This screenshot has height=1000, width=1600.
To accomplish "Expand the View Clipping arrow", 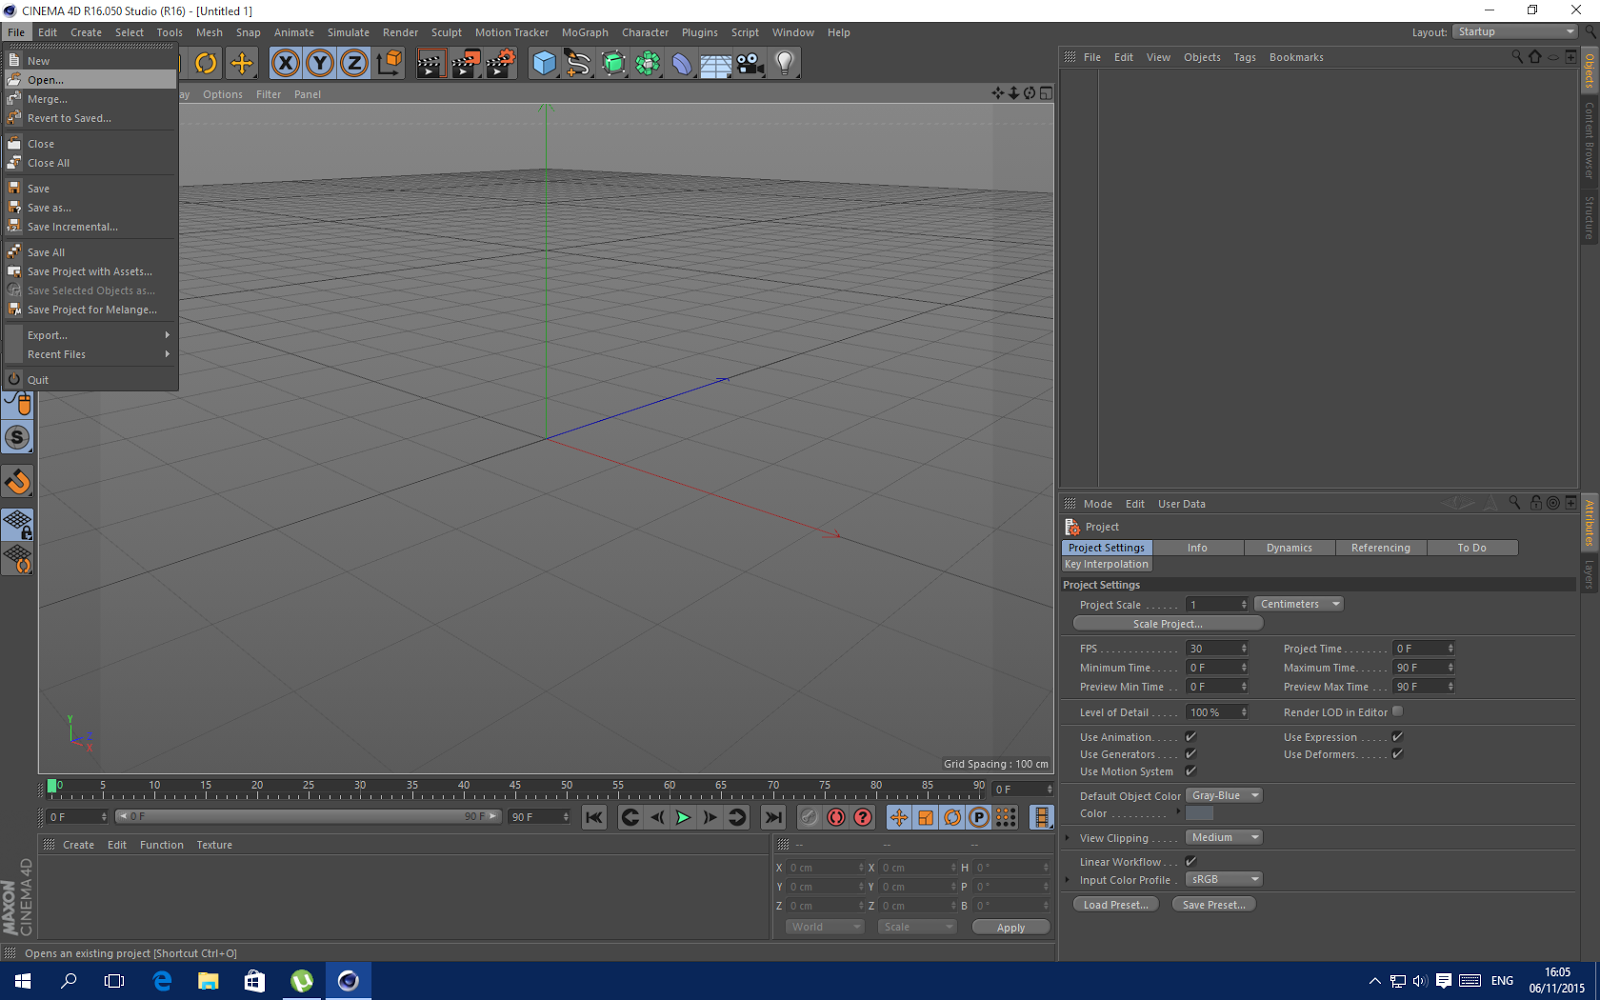I will [x=1068, y=838].
